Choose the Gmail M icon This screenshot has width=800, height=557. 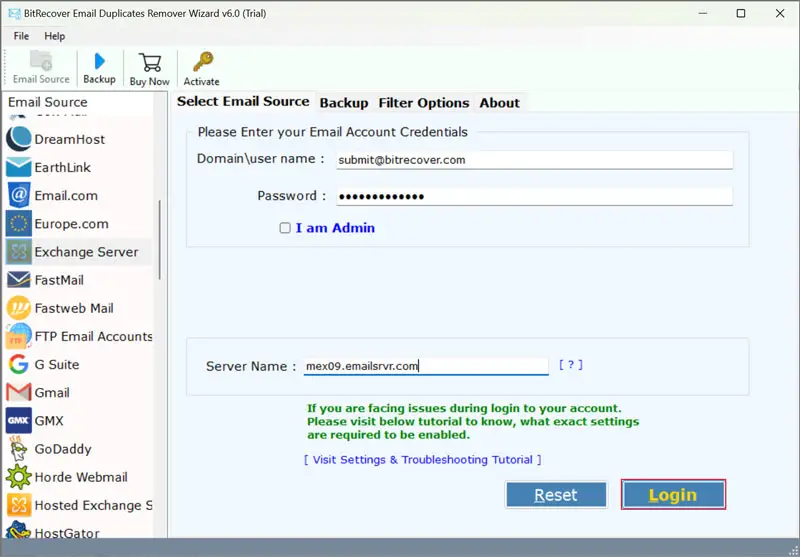point(19,392)
